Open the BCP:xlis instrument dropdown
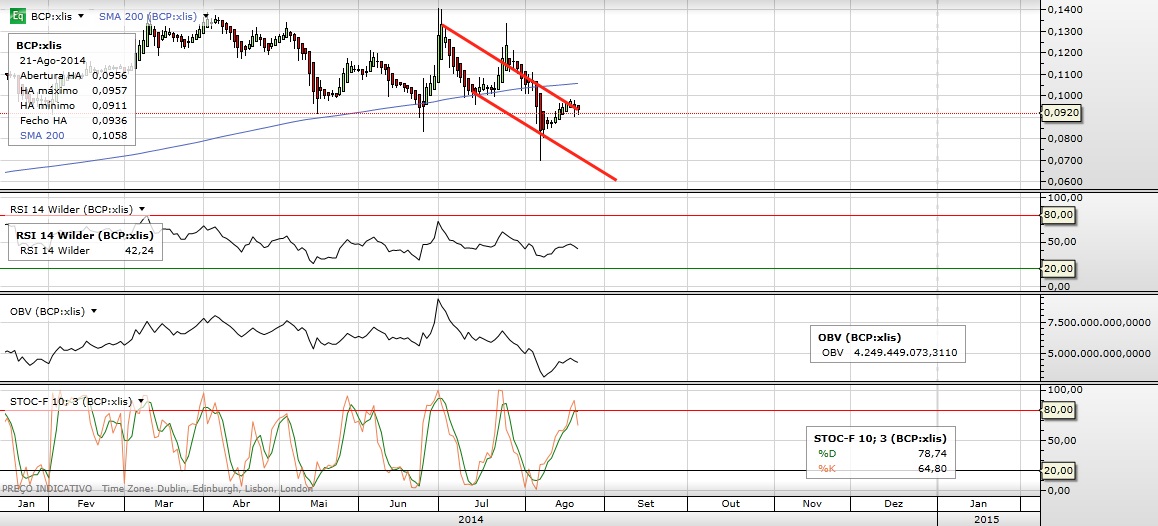The width and height of the screenshot is (1158, 526). (80, 17)
